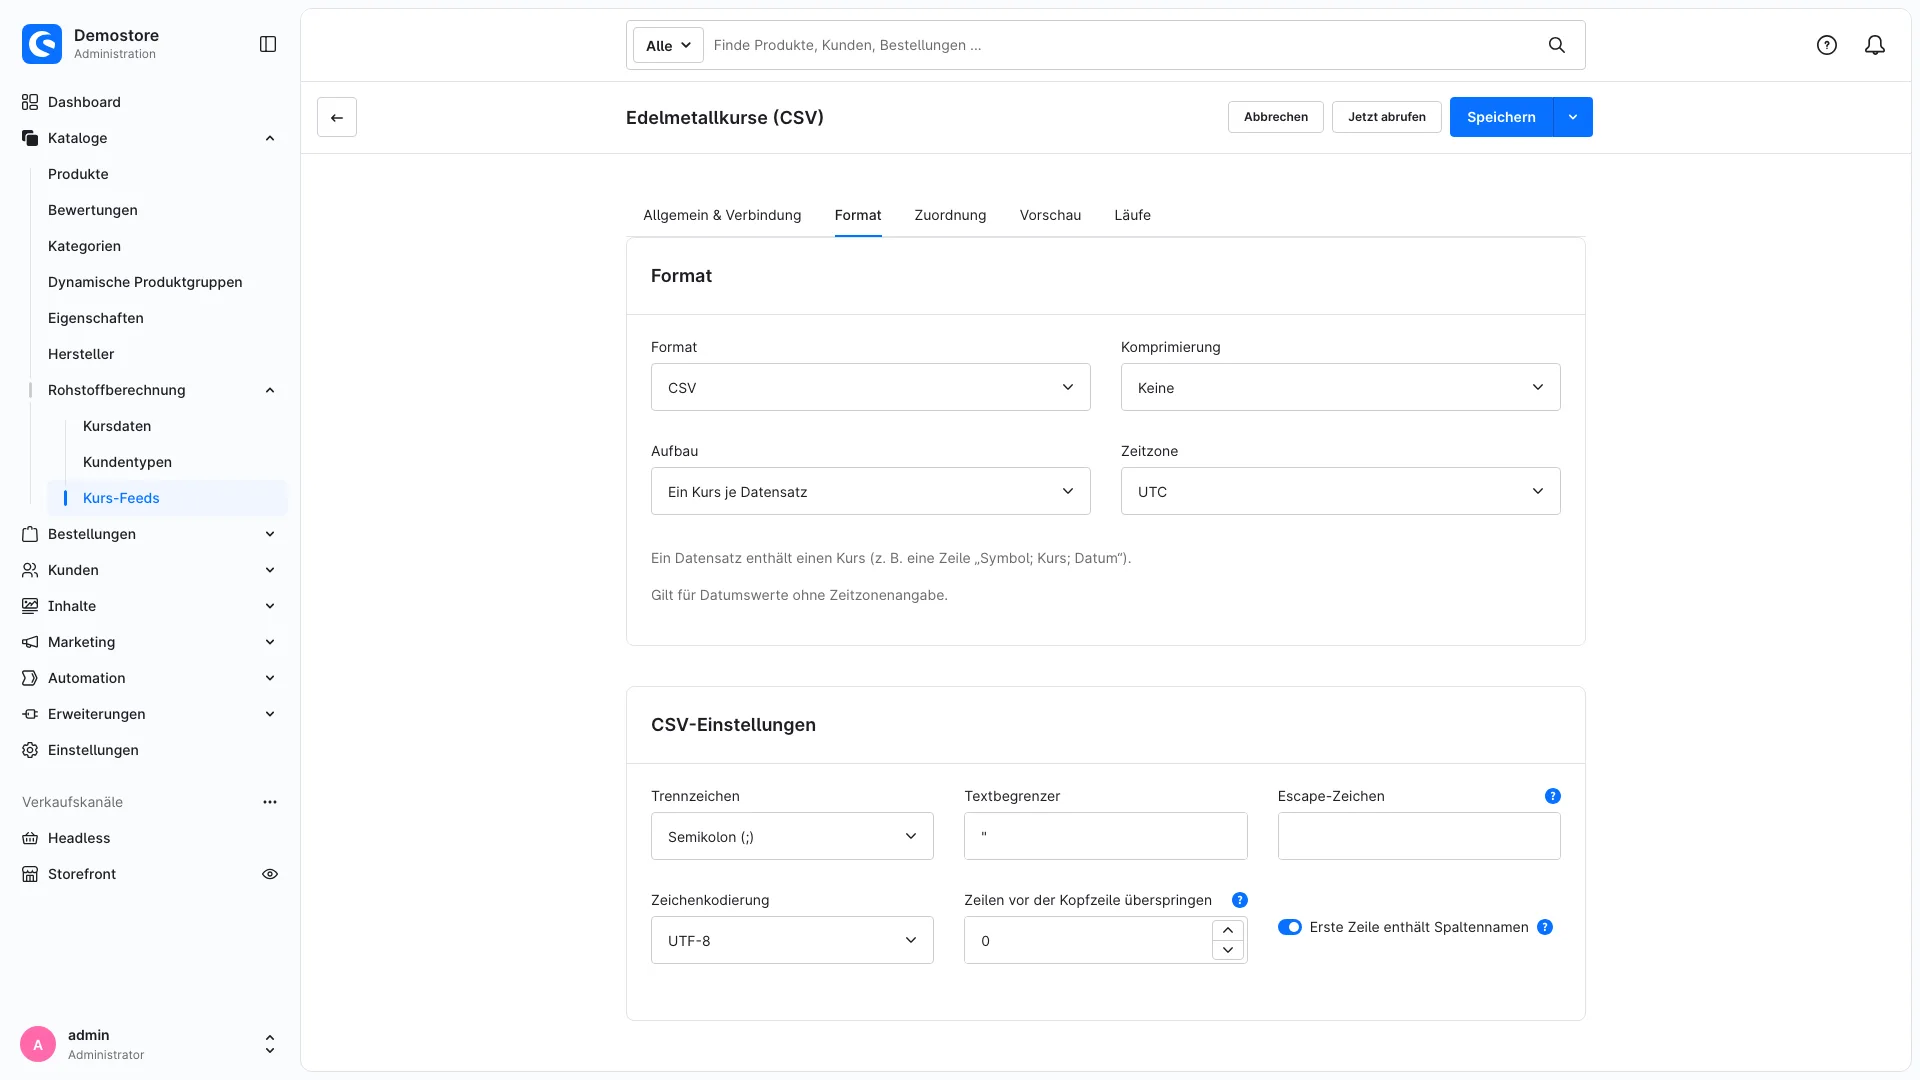The height and width of the screenshot is (1080, 1920).
Task: Open the Alle search filter dropdown
Action: click(x=668, y=45)
